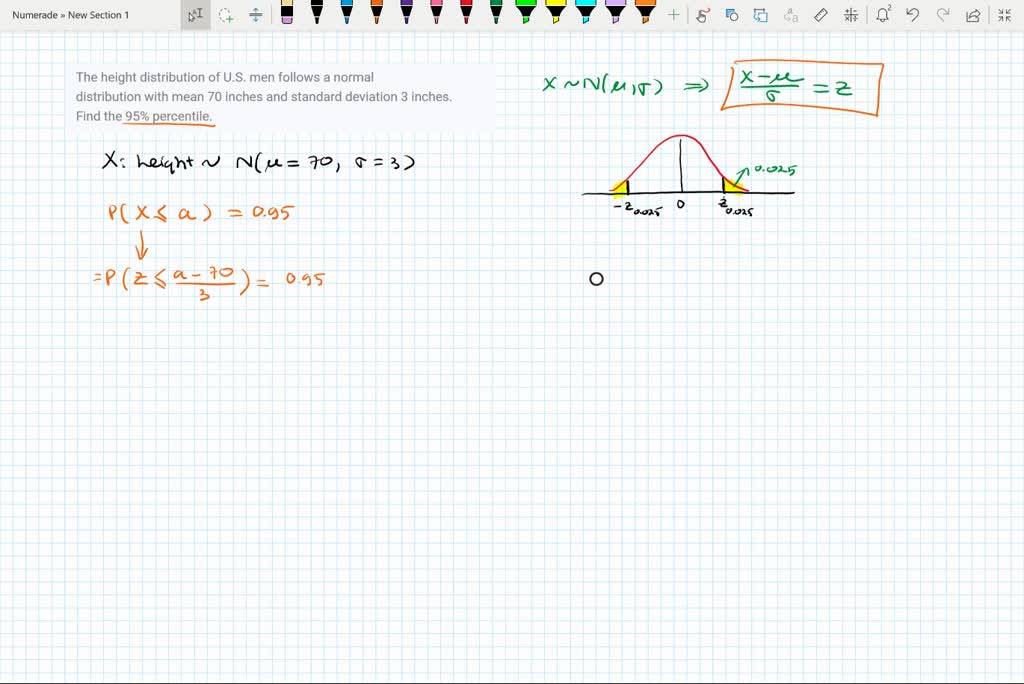Choose the yellow highlighter
Screen dimensions: 1024x684
[556, 13]
